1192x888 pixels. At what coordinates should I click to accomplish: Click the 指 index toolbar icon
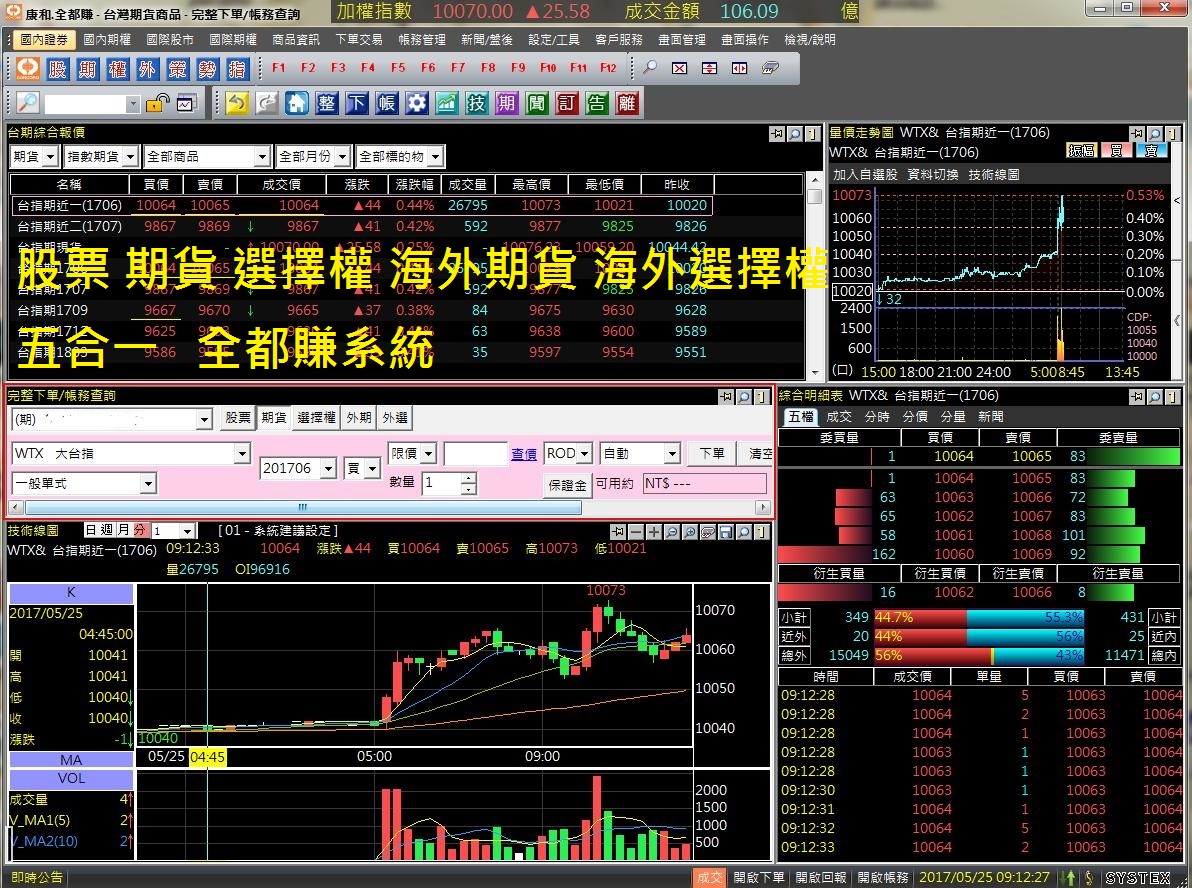(x=236, y=68)
